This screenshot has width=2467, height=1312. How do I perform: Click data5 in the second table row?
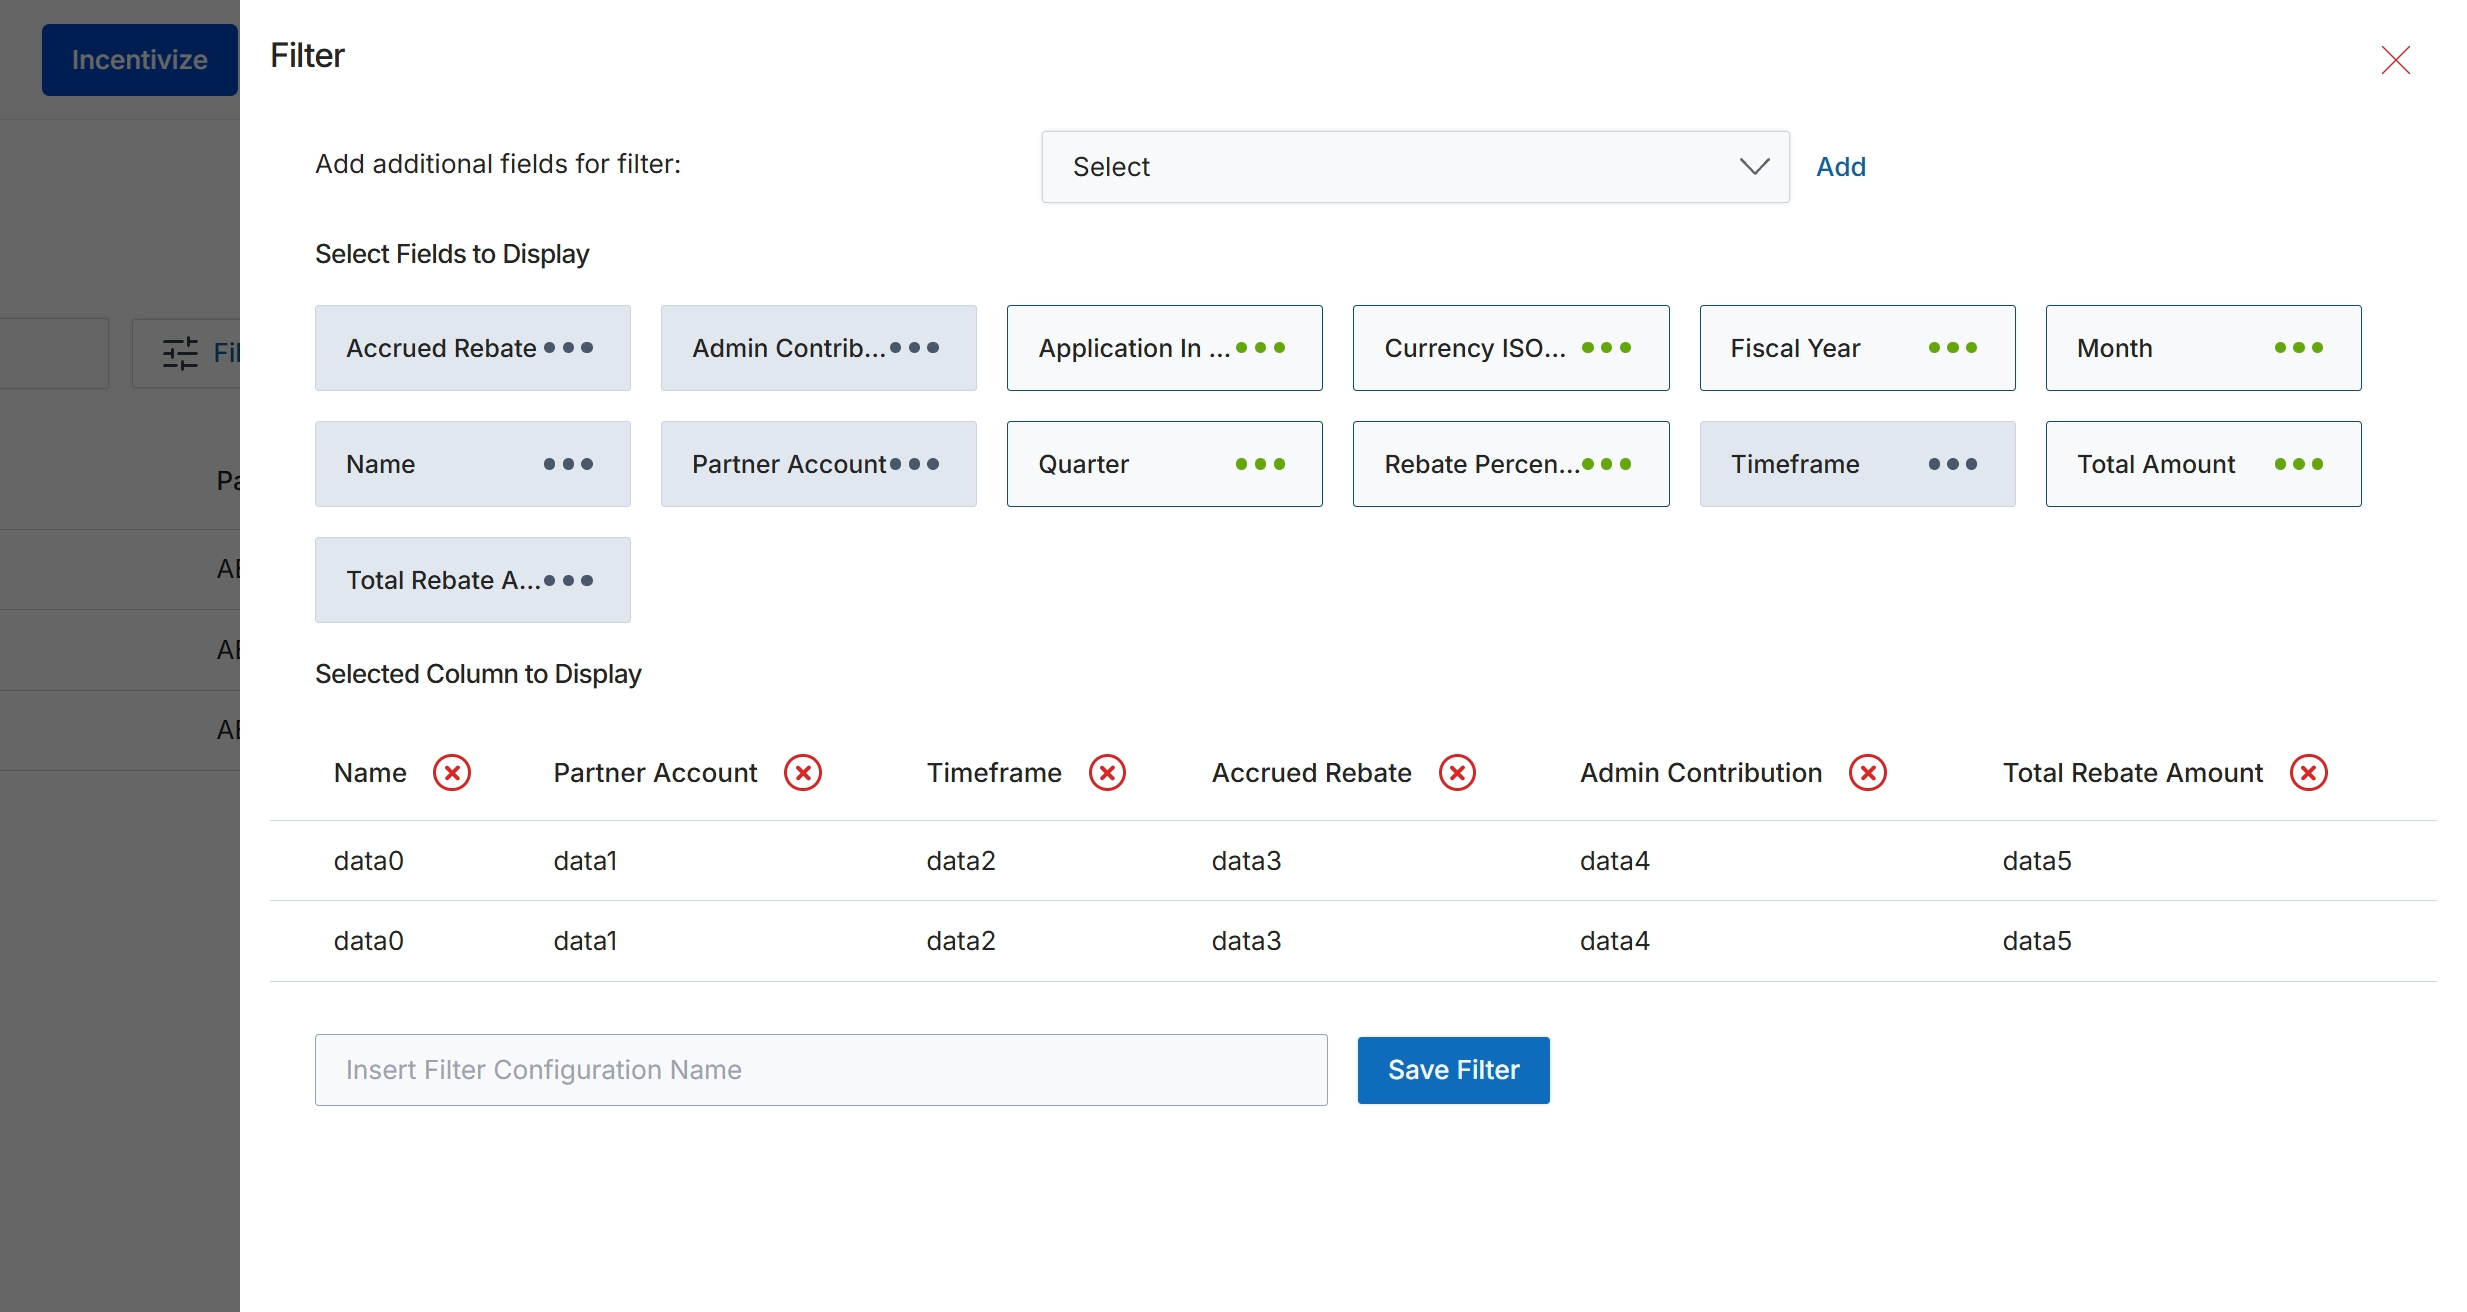[x=2037, y=941]
